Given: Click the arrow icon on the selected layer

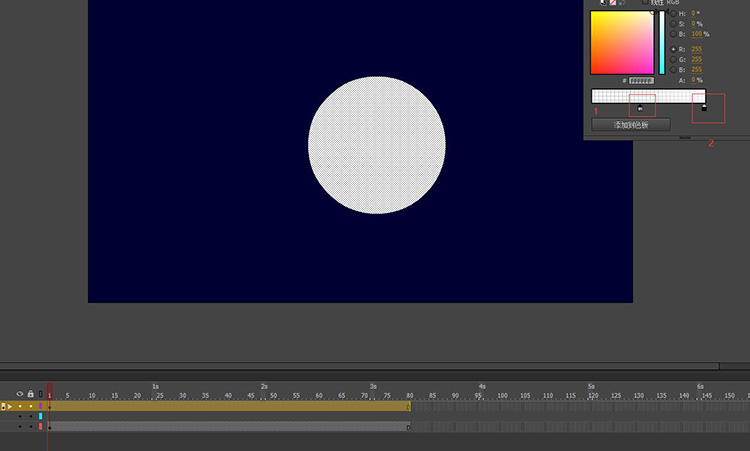Looking at the screenshot, I should (x=10, y=407).
